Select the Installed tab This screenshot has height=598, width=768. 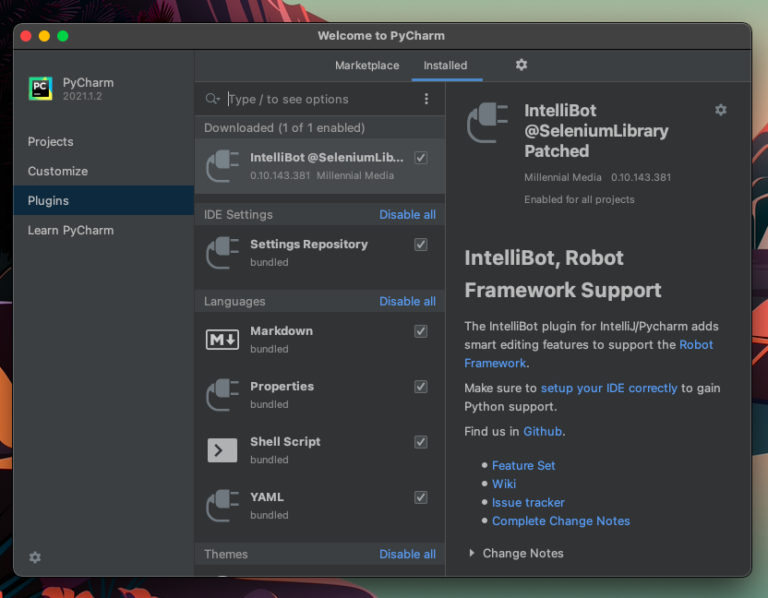445,65
